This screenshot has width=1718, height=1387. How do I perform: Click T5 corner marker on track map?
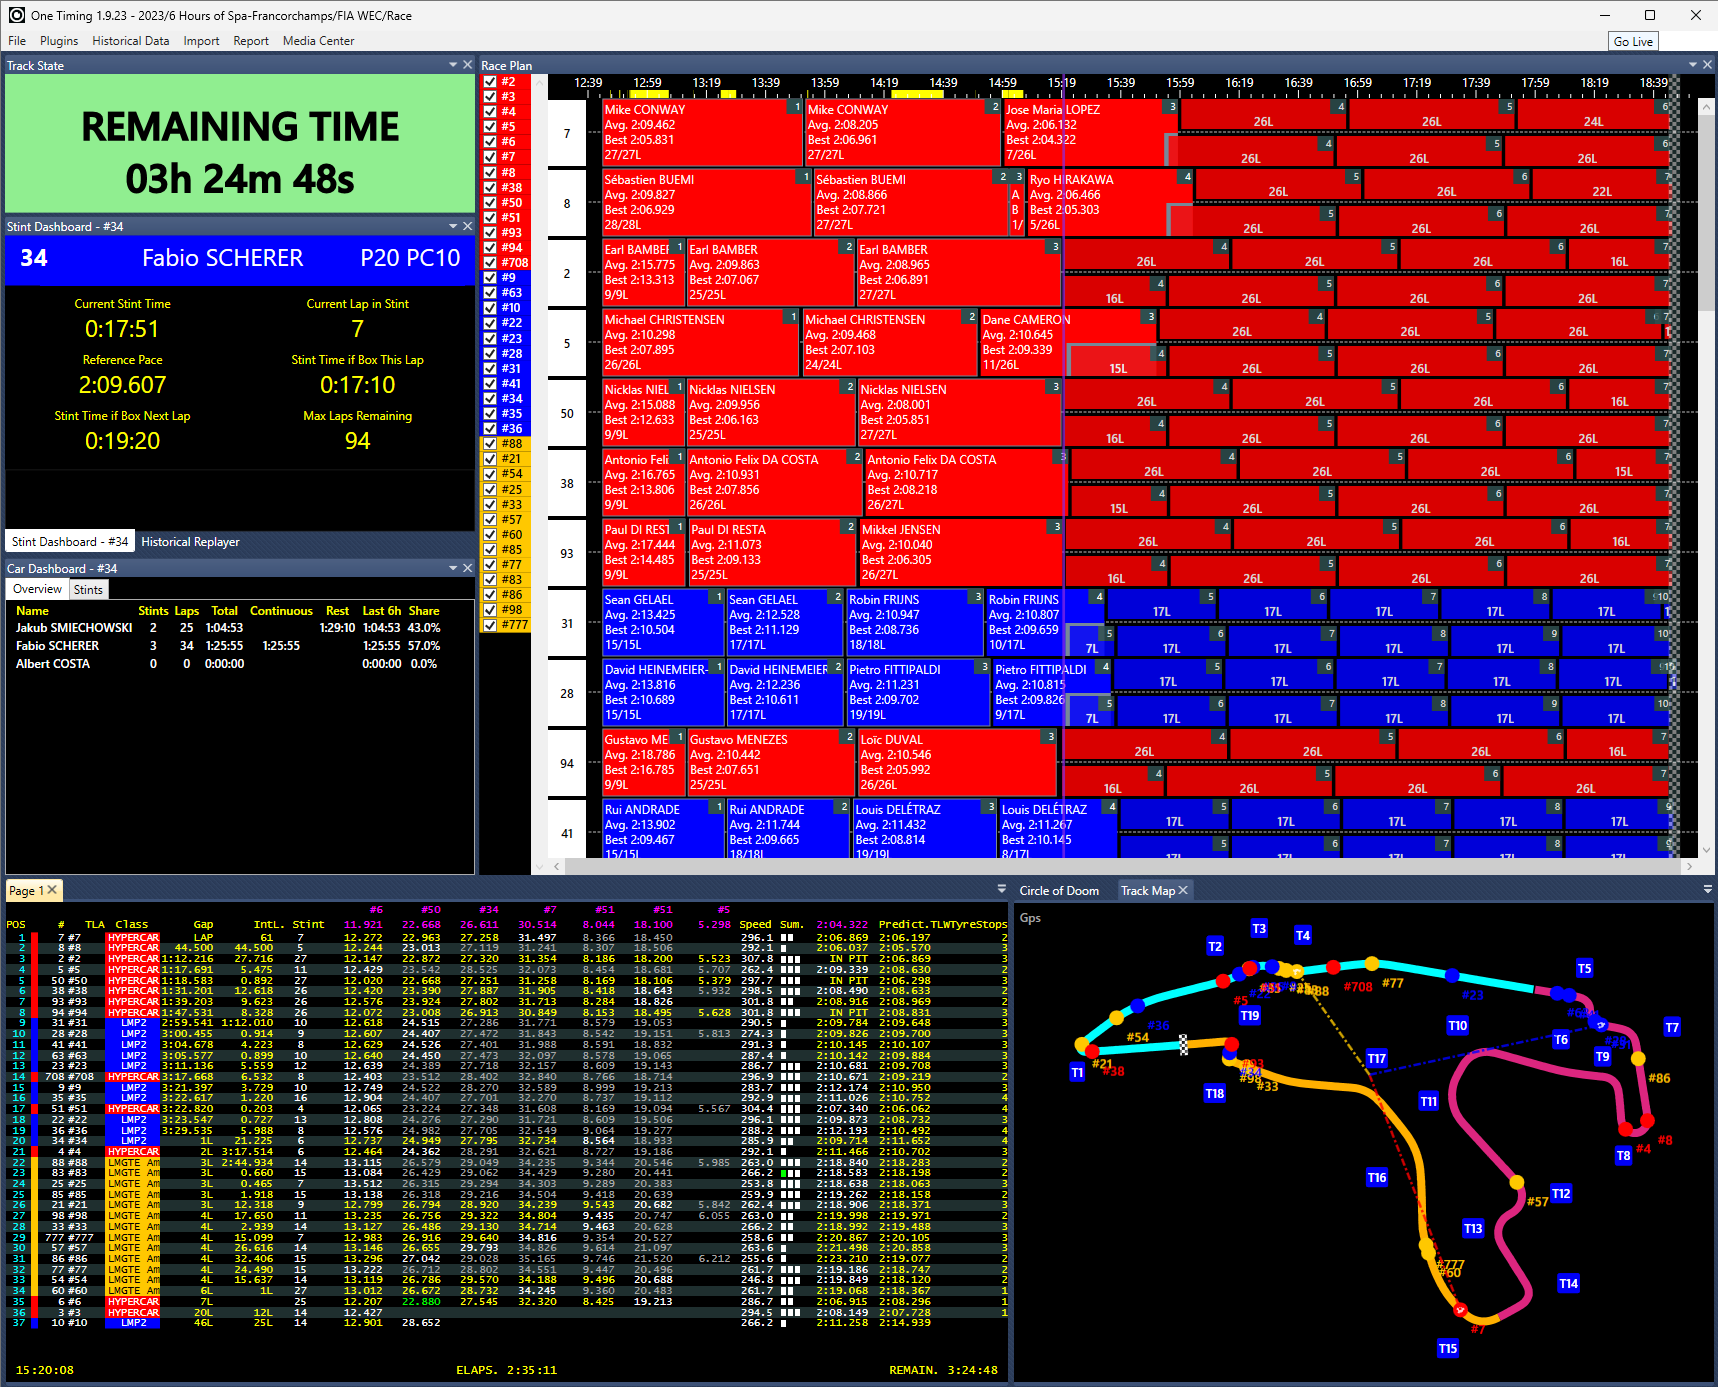1584,968
